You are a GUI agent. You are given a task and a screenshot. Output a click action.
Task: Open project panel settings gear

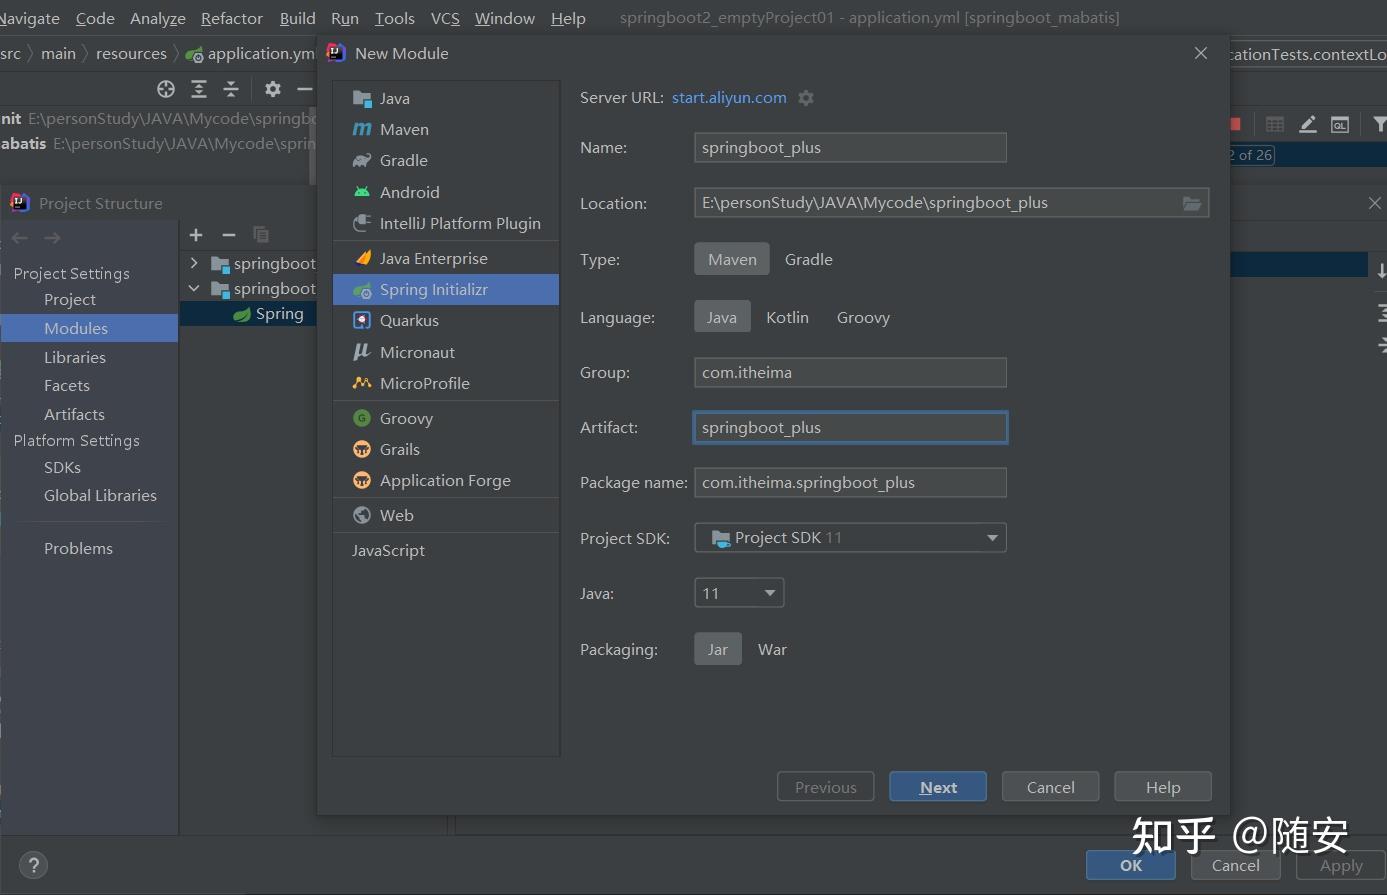coord(272,89)
